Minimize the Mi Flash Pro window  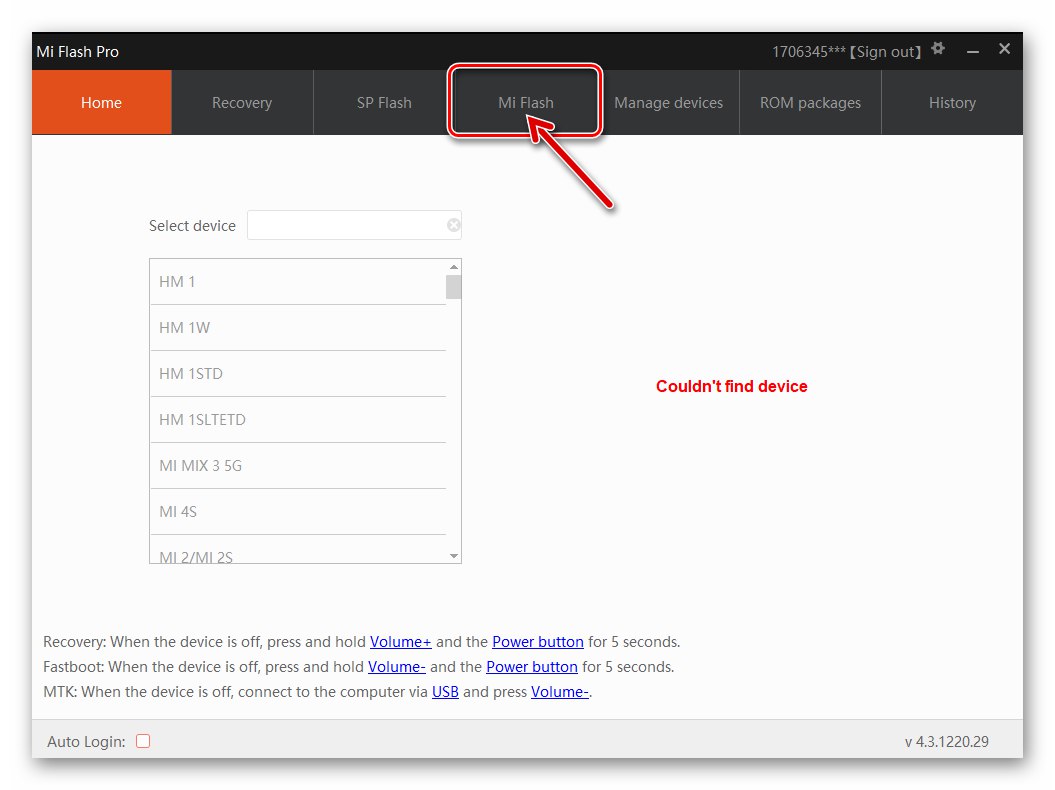pos(972,51)
